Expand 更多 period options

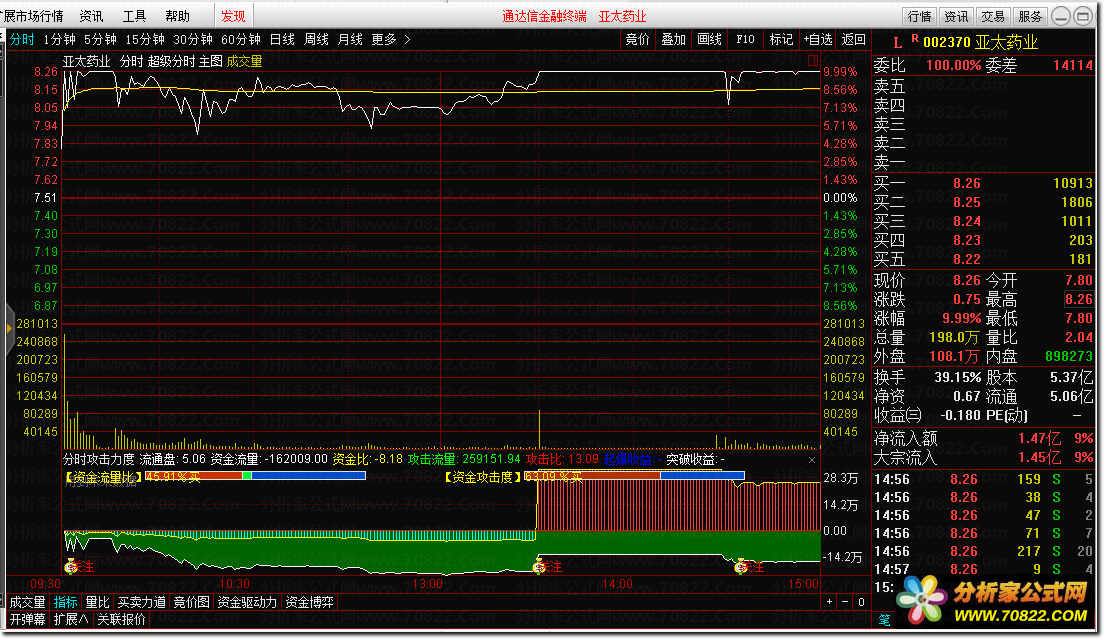click(390, 40)
